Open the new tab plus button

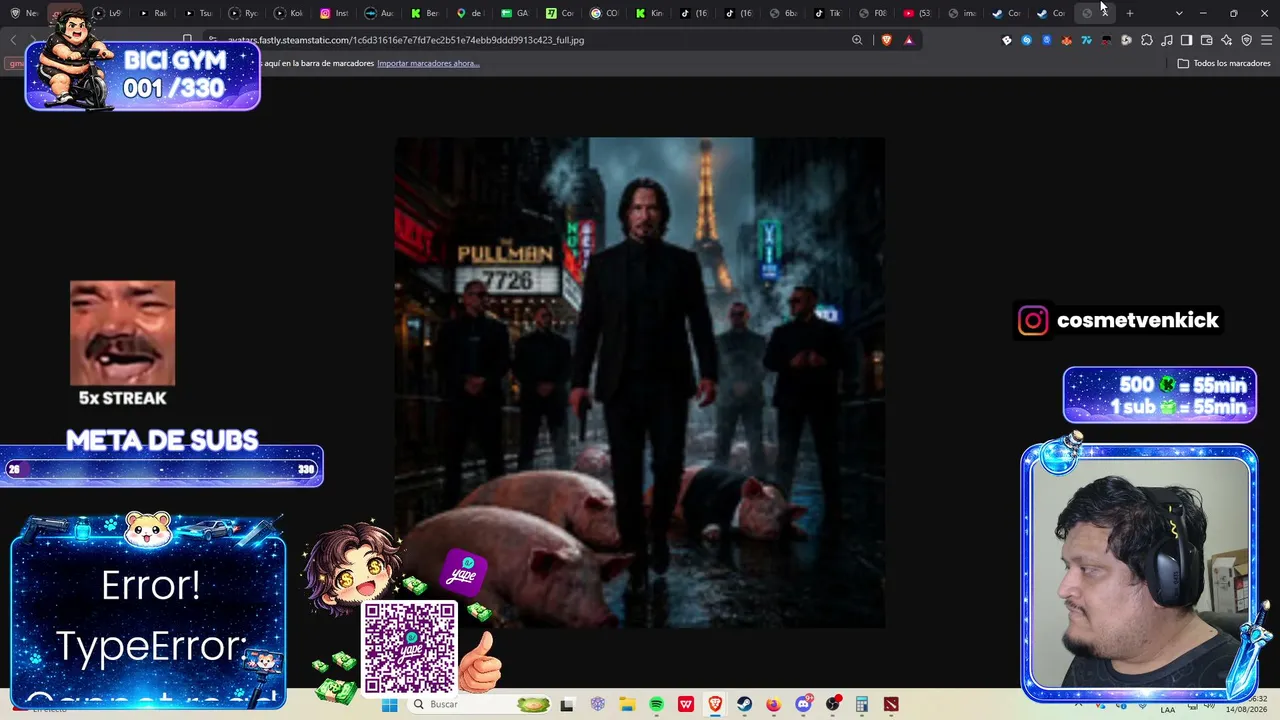point(1130,13)
